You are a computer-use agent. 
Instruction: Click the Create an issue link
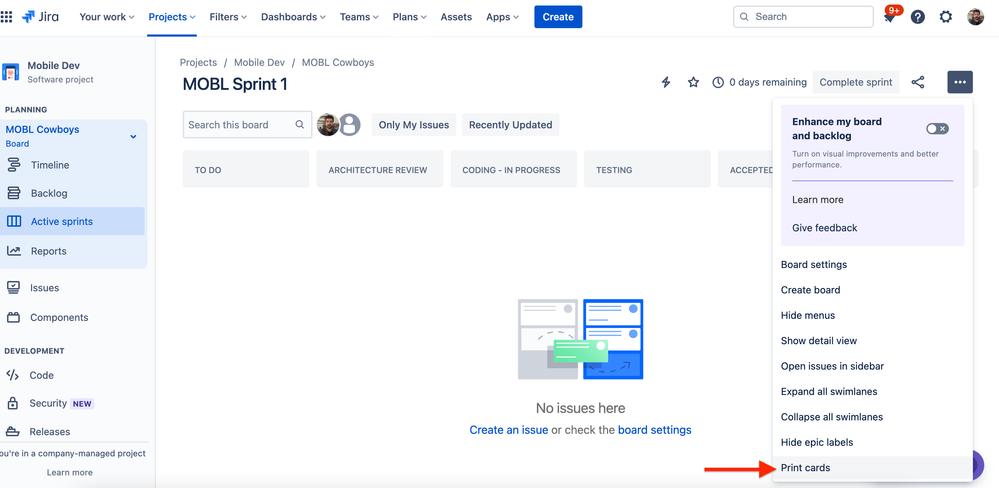(x=508, y=430)
